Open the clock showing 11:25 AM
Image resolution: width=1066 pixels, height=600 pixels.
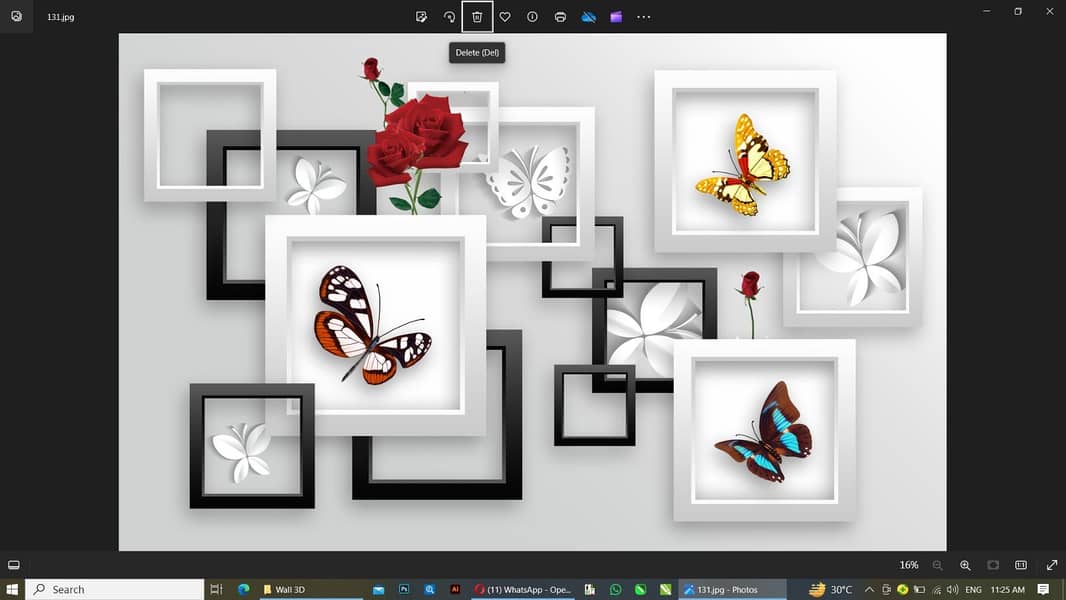coord(1008,589)
